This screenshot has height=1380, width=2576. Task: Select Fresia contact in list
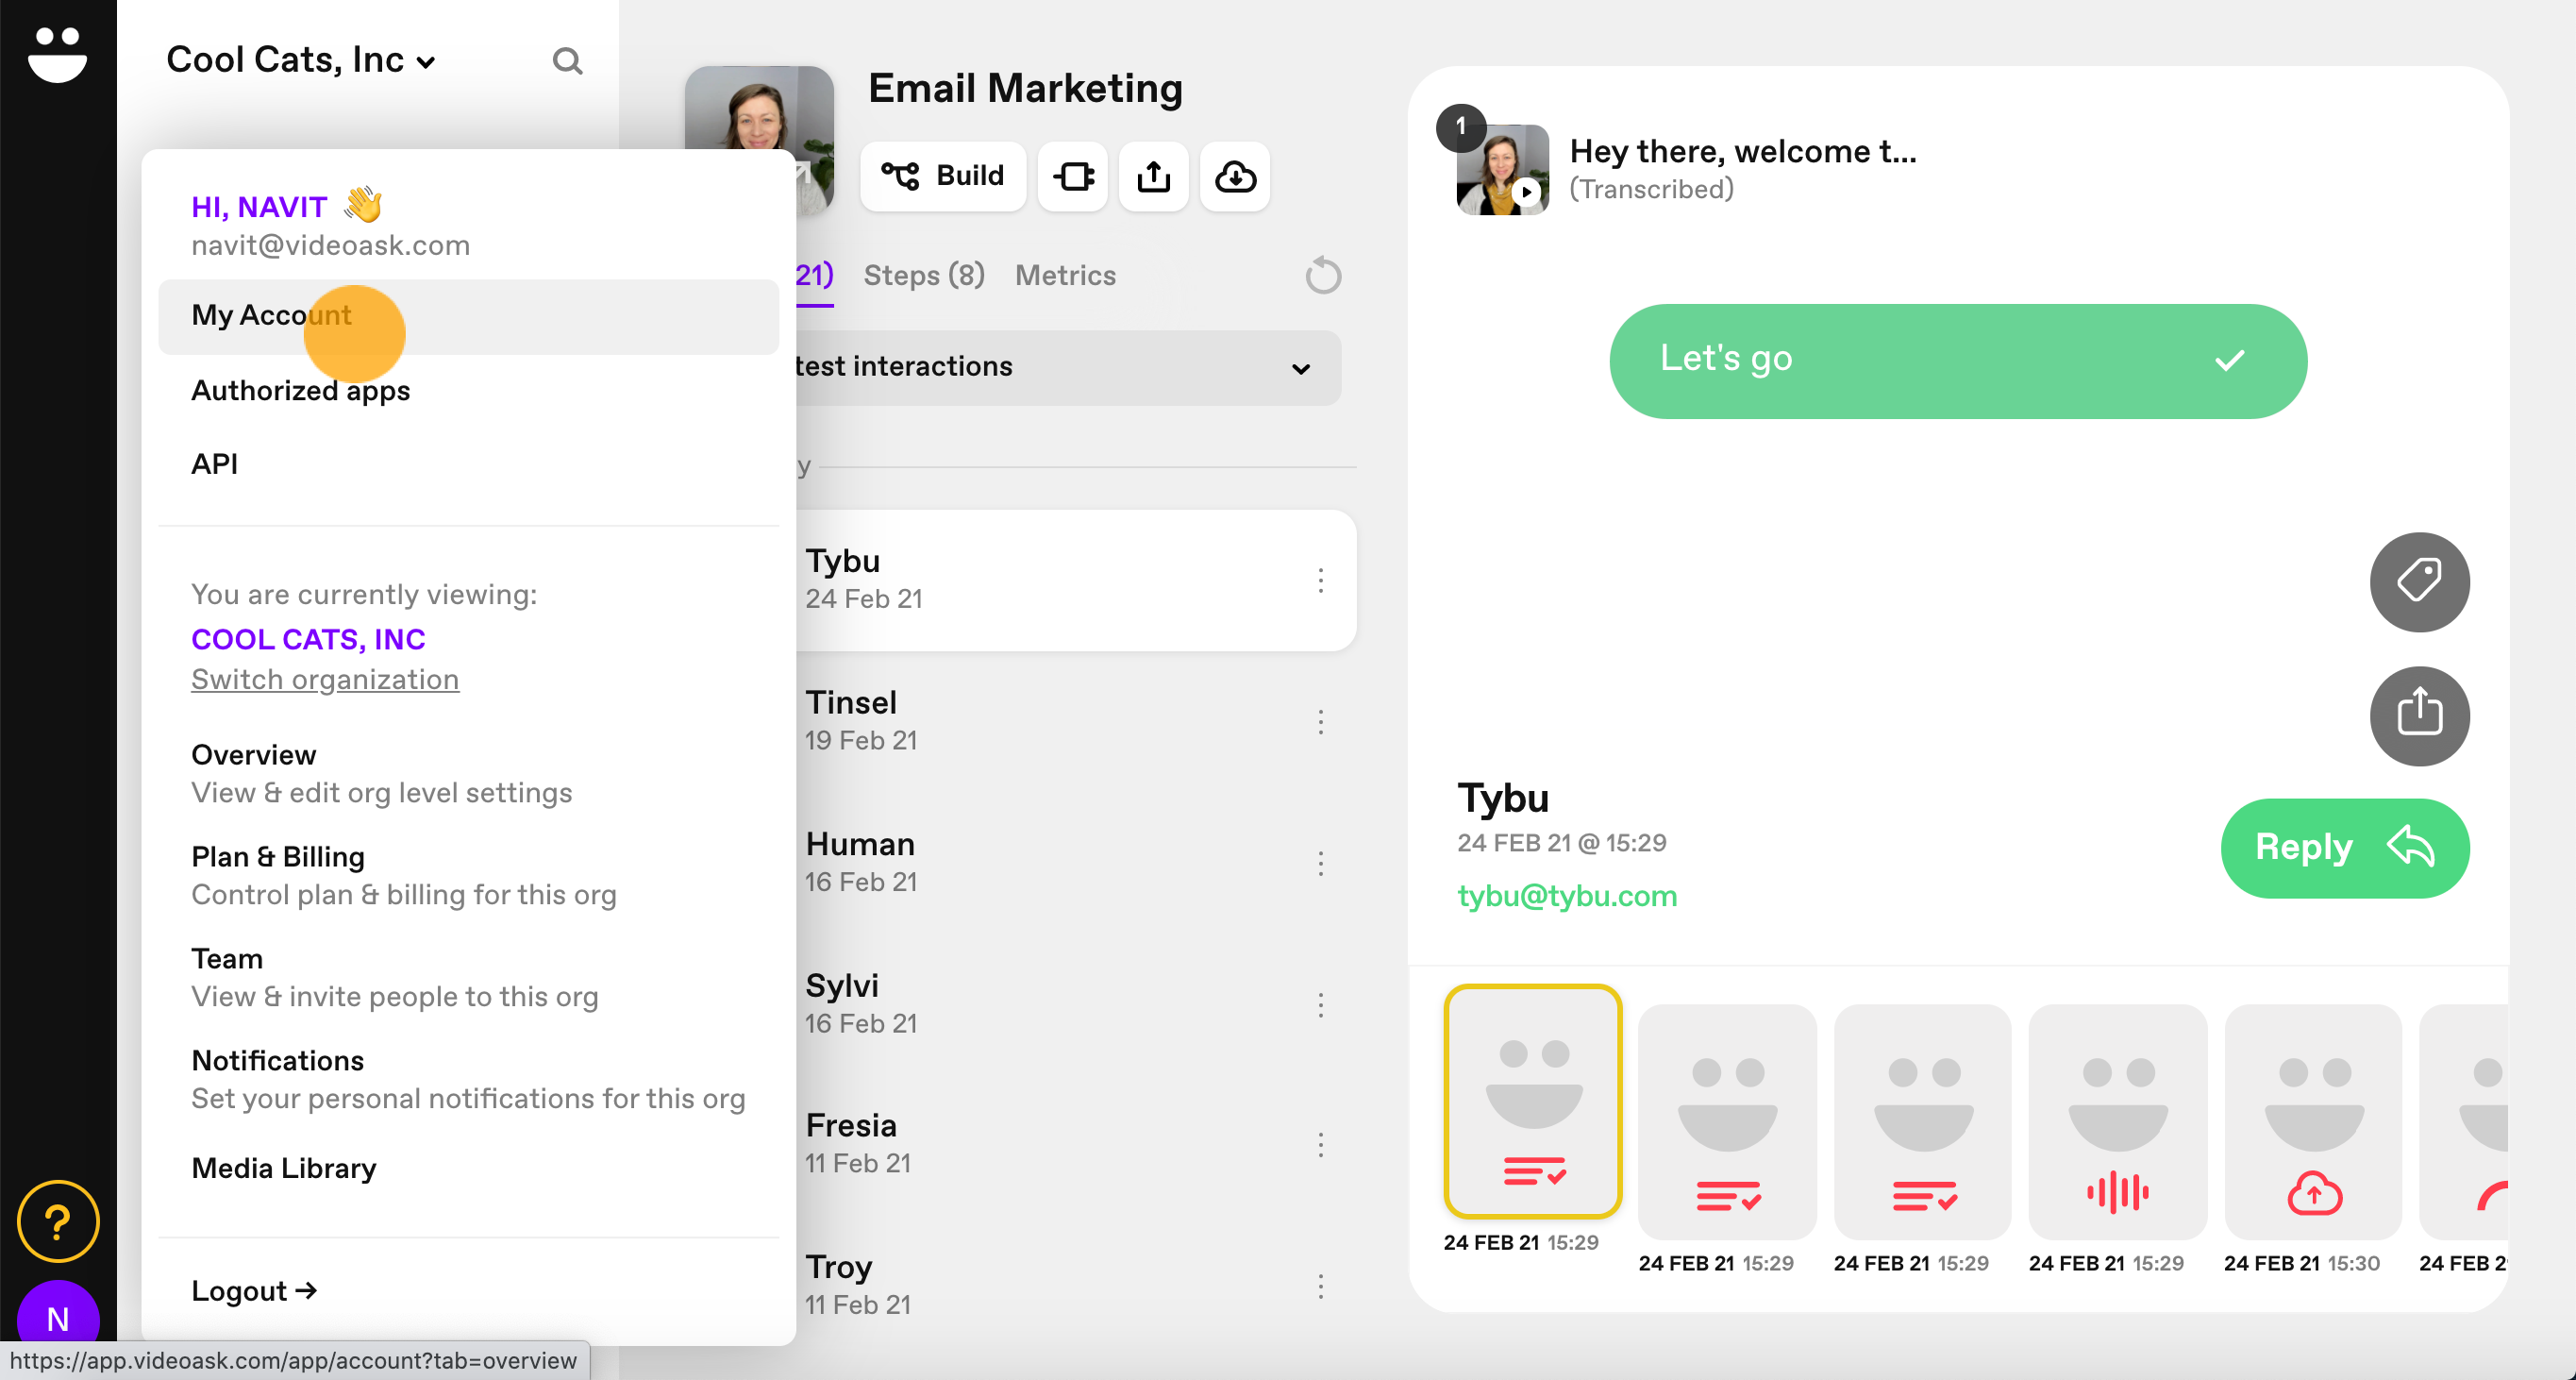click(x=1076, y=1144)
